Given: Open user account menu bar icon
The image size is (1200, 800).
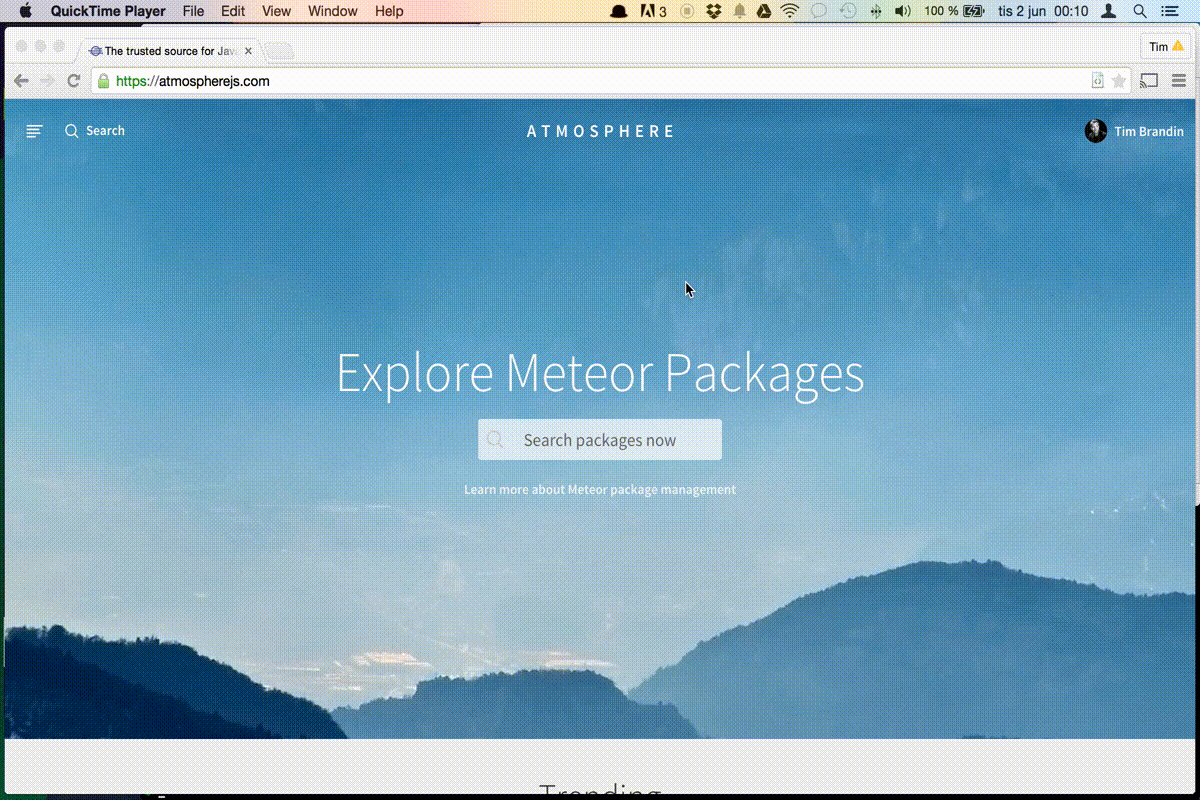Looking at the screenshot, I should 1108,11.
